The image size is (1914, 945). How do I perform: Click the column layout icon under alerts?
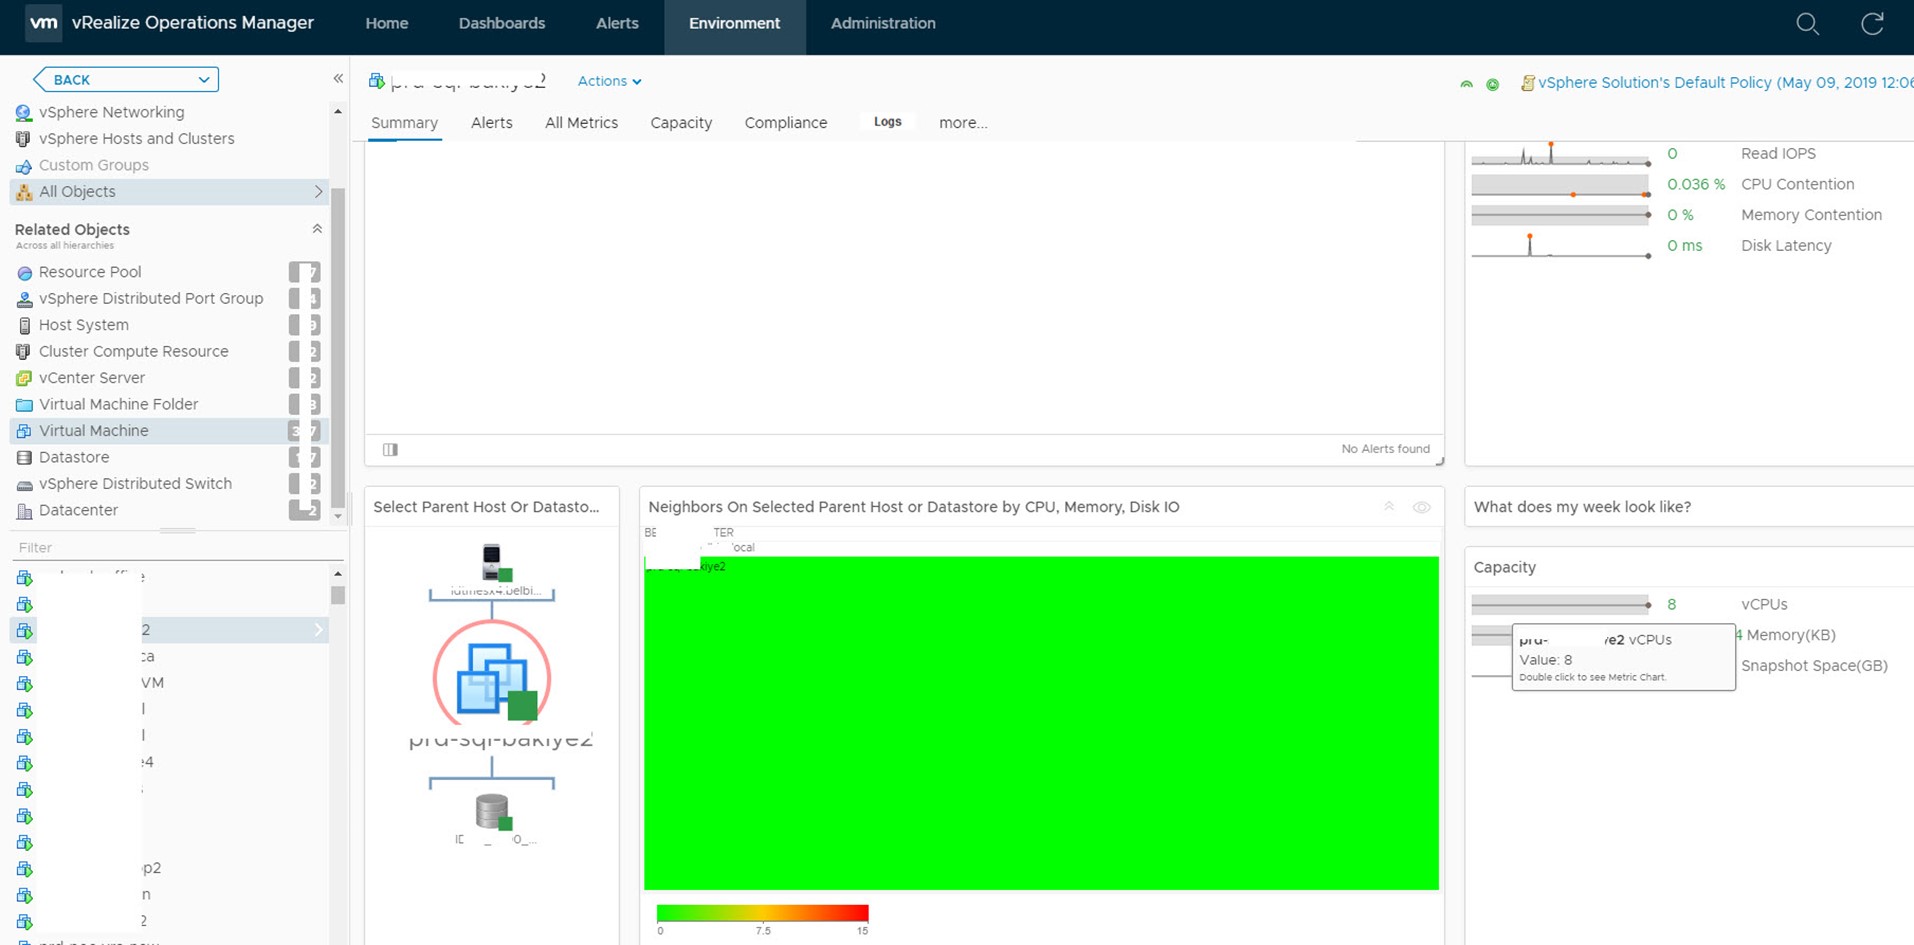(390, 450)
